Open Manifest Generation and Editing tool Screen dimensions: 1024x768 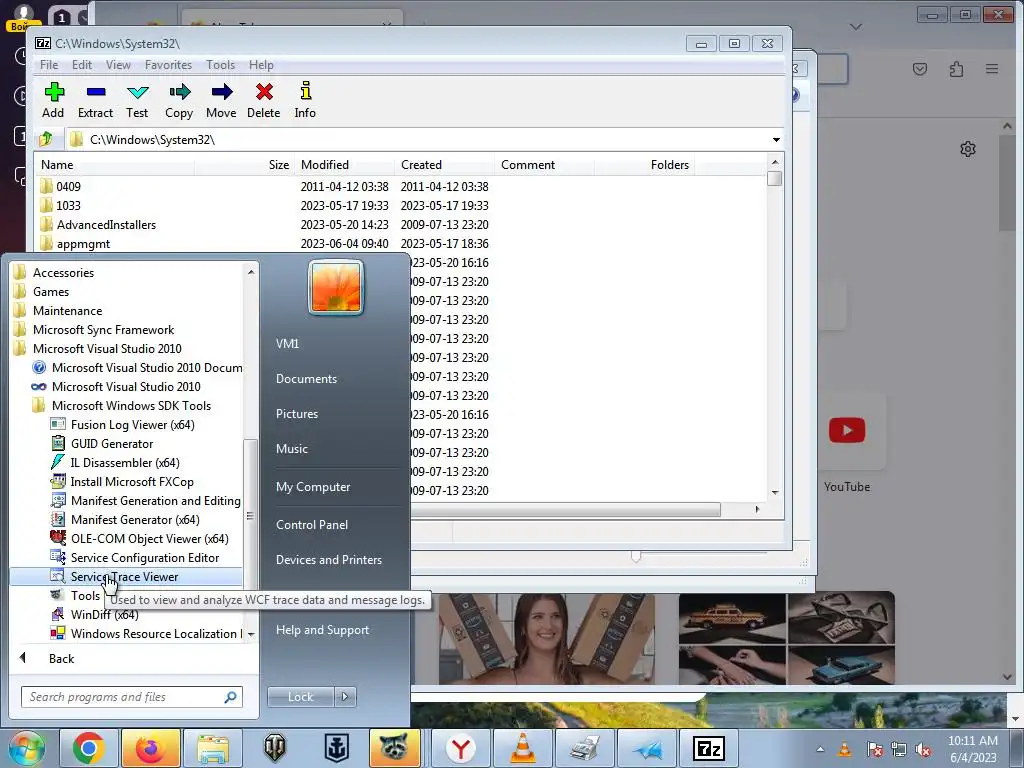146,500
